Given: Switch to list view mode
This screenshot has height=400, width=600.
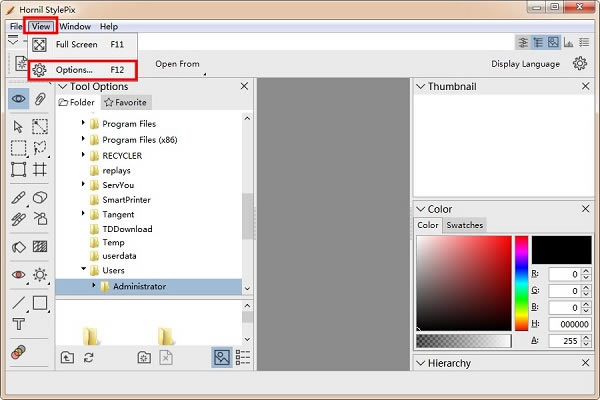Looking at the screenshot, I should click(243, 357).
